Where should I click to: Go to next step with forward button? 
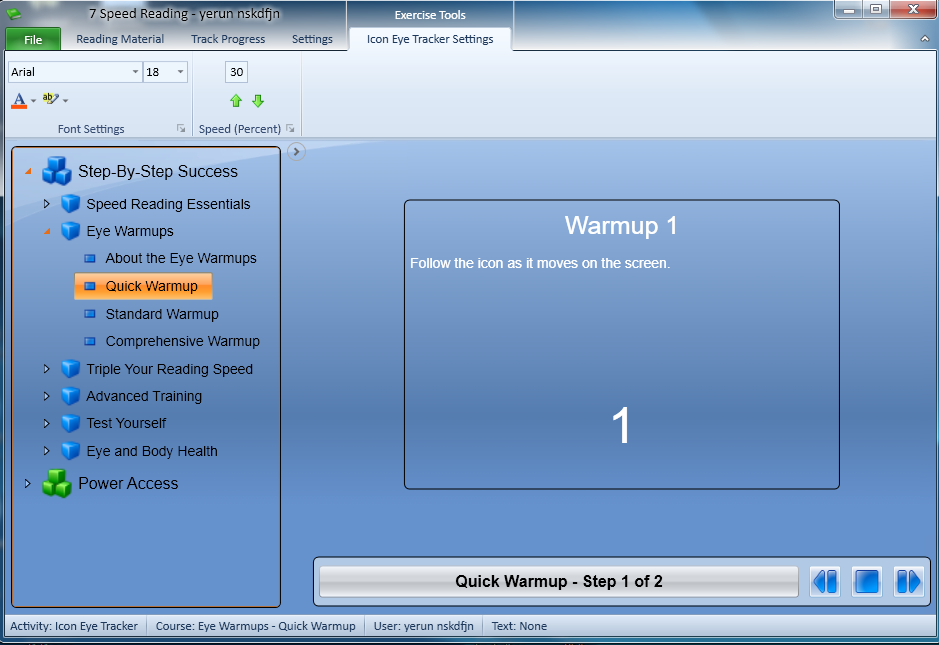click(908, 582)
